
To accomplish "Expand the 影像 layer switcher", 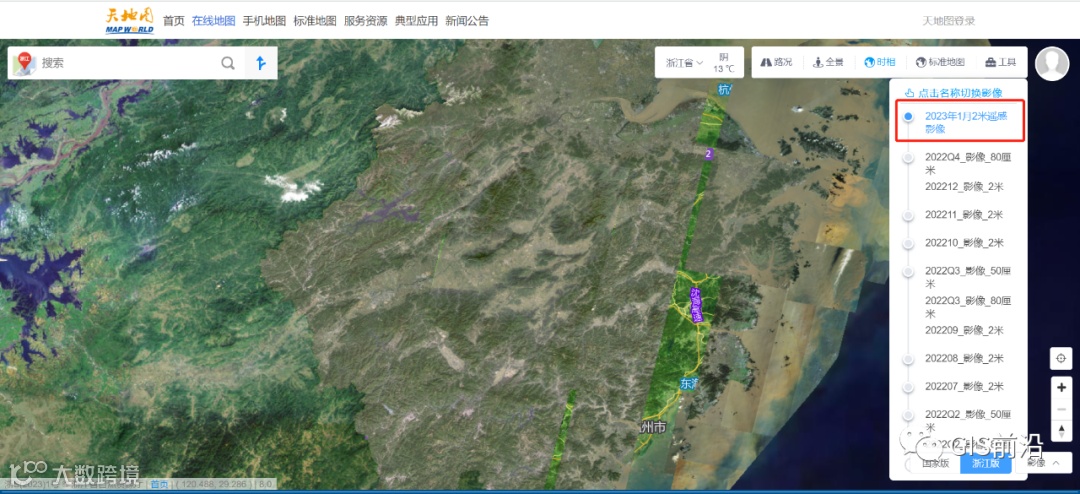I will [1043, 462].
